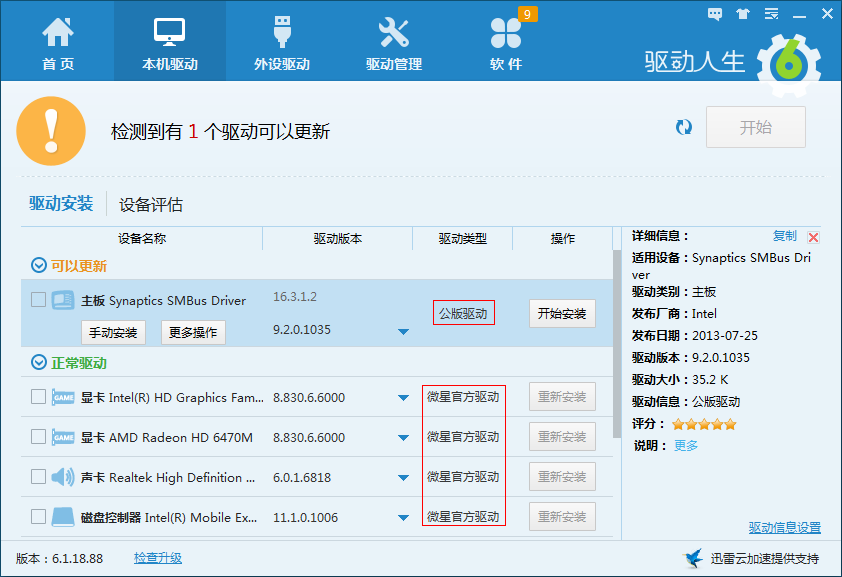
Task: Open the 9.2.0.1035 version dropdown
Action: click(x=403, y=330)
